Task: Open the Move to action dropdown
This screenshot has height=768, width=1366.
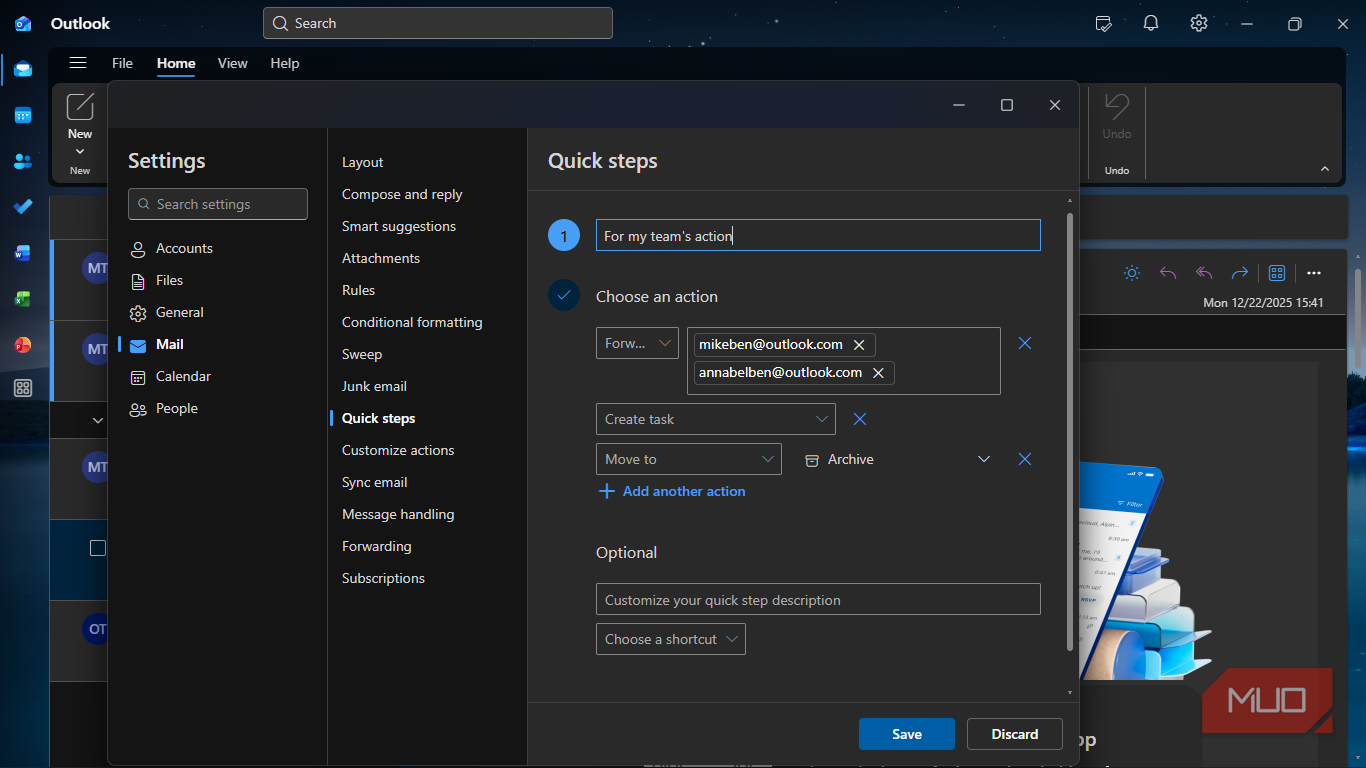Action: click(689, 459)
